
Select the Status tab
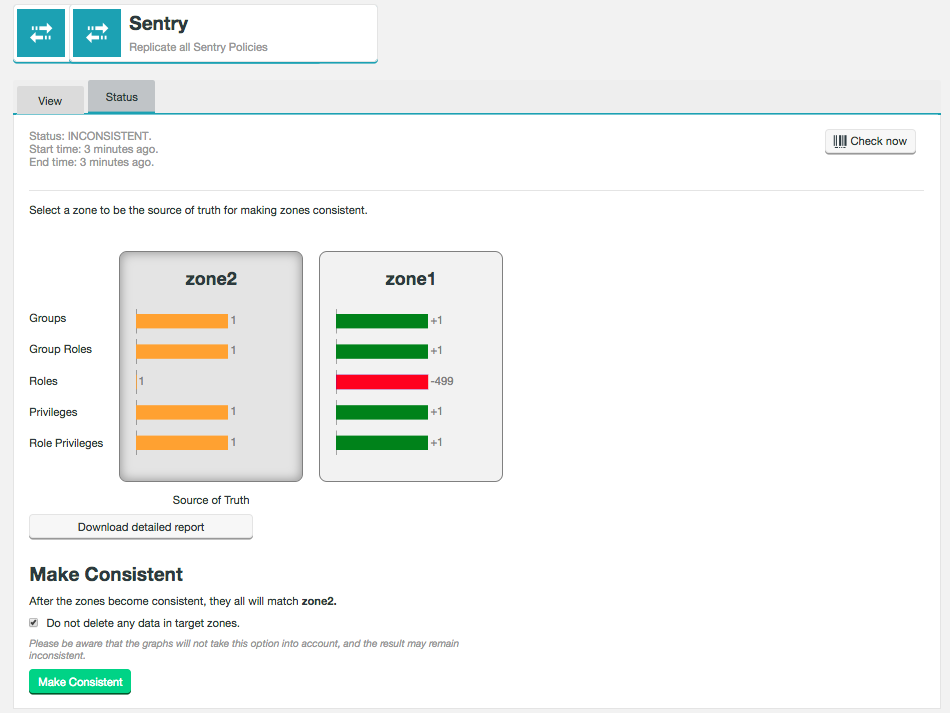point(121,97)
